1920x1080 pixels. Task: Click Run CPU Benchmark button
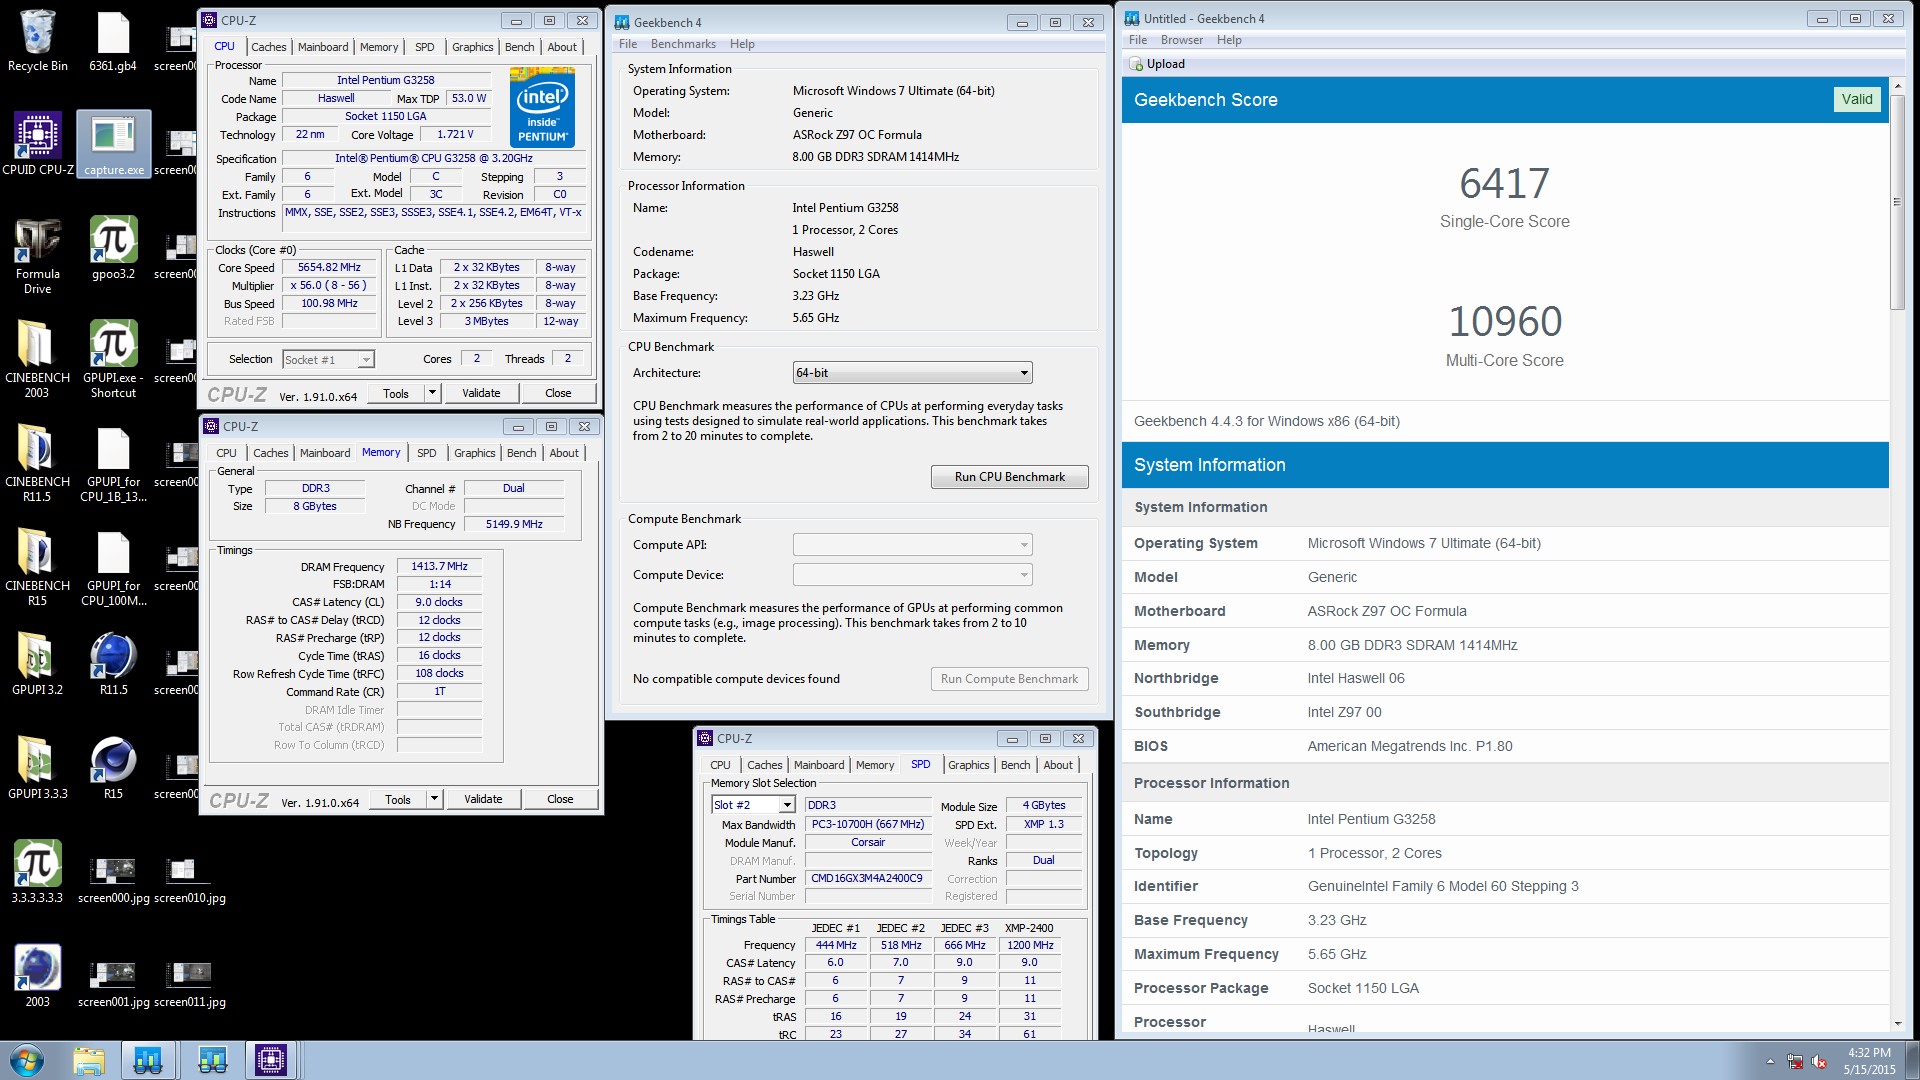tap(1009, 477)
